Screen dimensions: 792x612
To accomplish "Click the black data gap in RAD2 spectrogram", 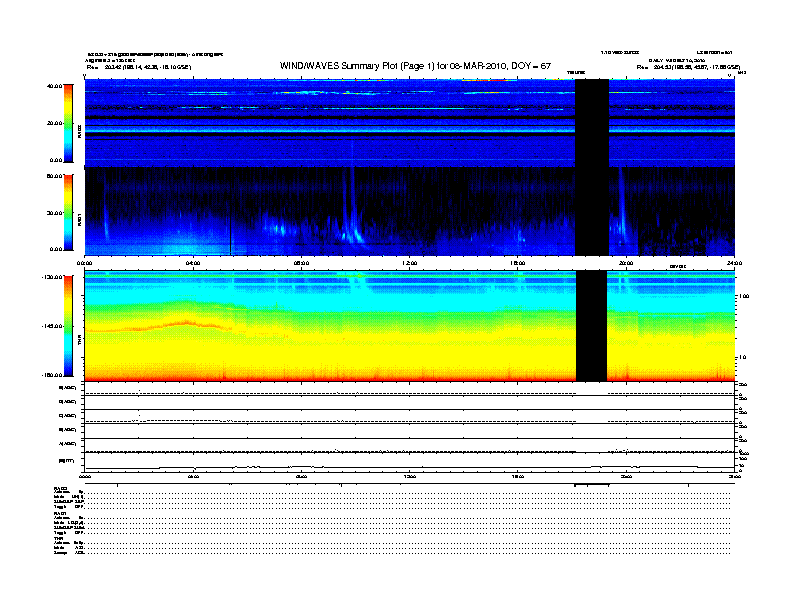I will (x=592, y=123).
